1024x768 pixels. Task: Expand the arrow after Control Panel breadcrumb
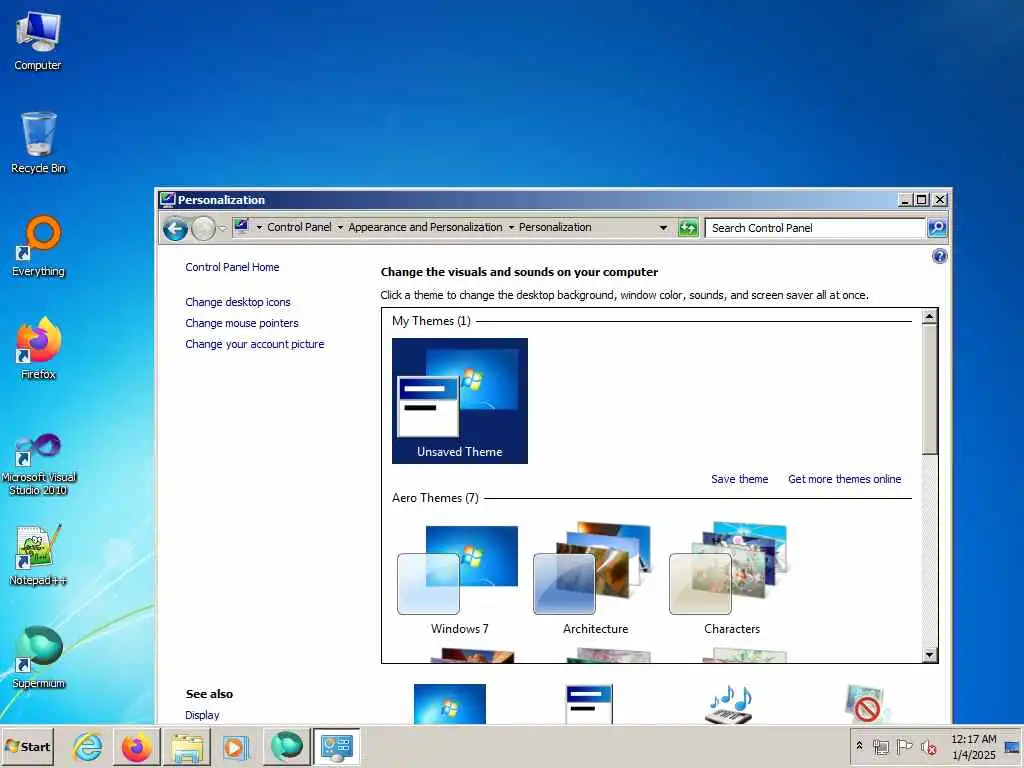(340, 227)
